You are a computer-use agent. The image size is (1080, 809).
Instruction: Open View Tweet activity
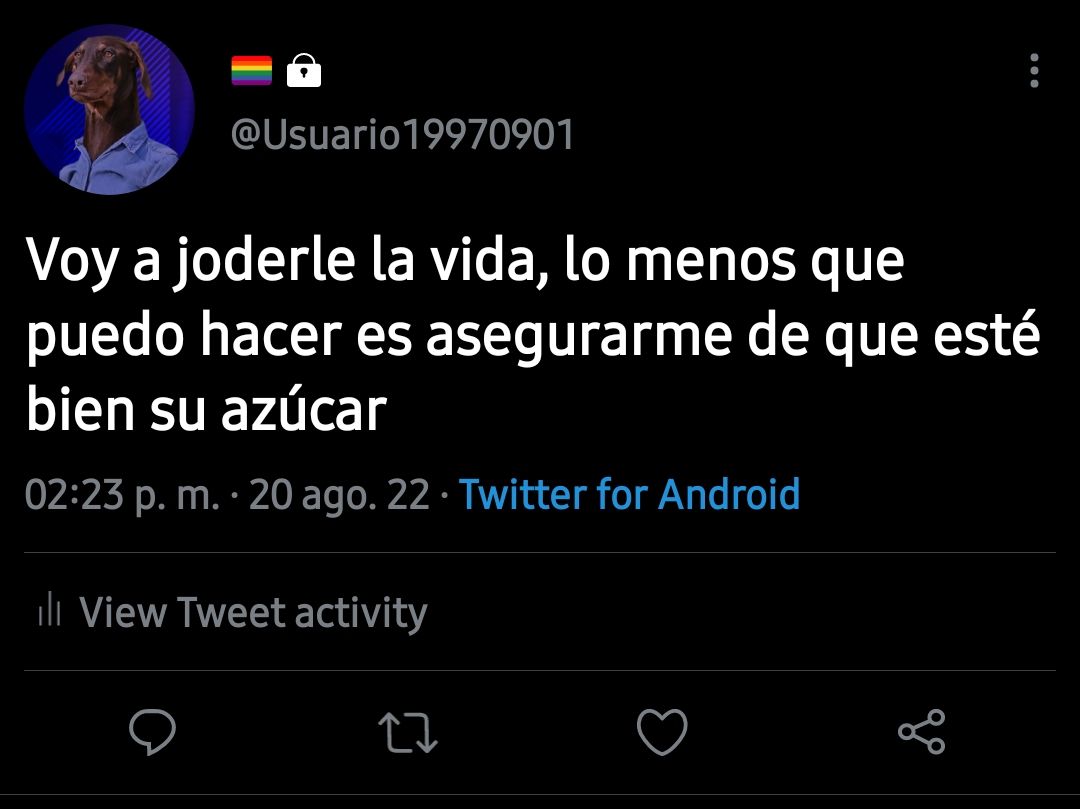(x=233, y=612)
